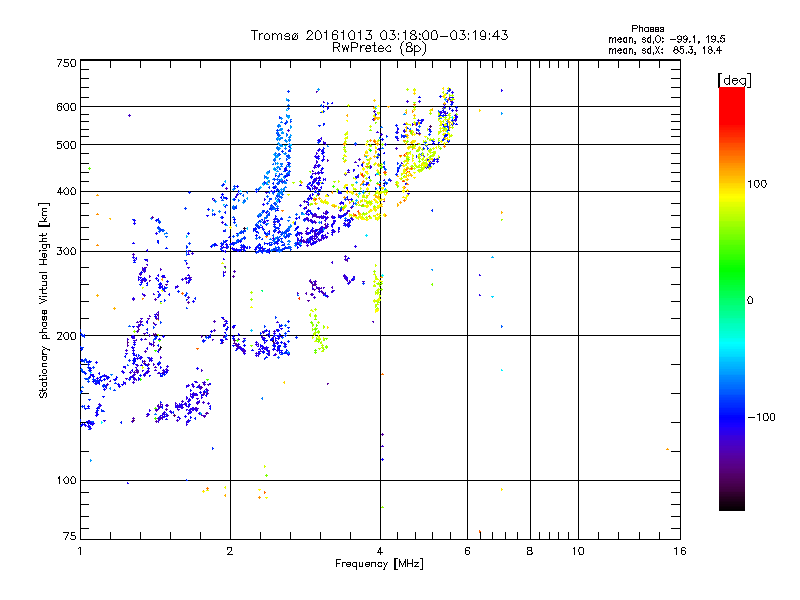Click the y-axis tick label '600'
800x600 pixels.
pyautogui.click(x=66, y=107)
